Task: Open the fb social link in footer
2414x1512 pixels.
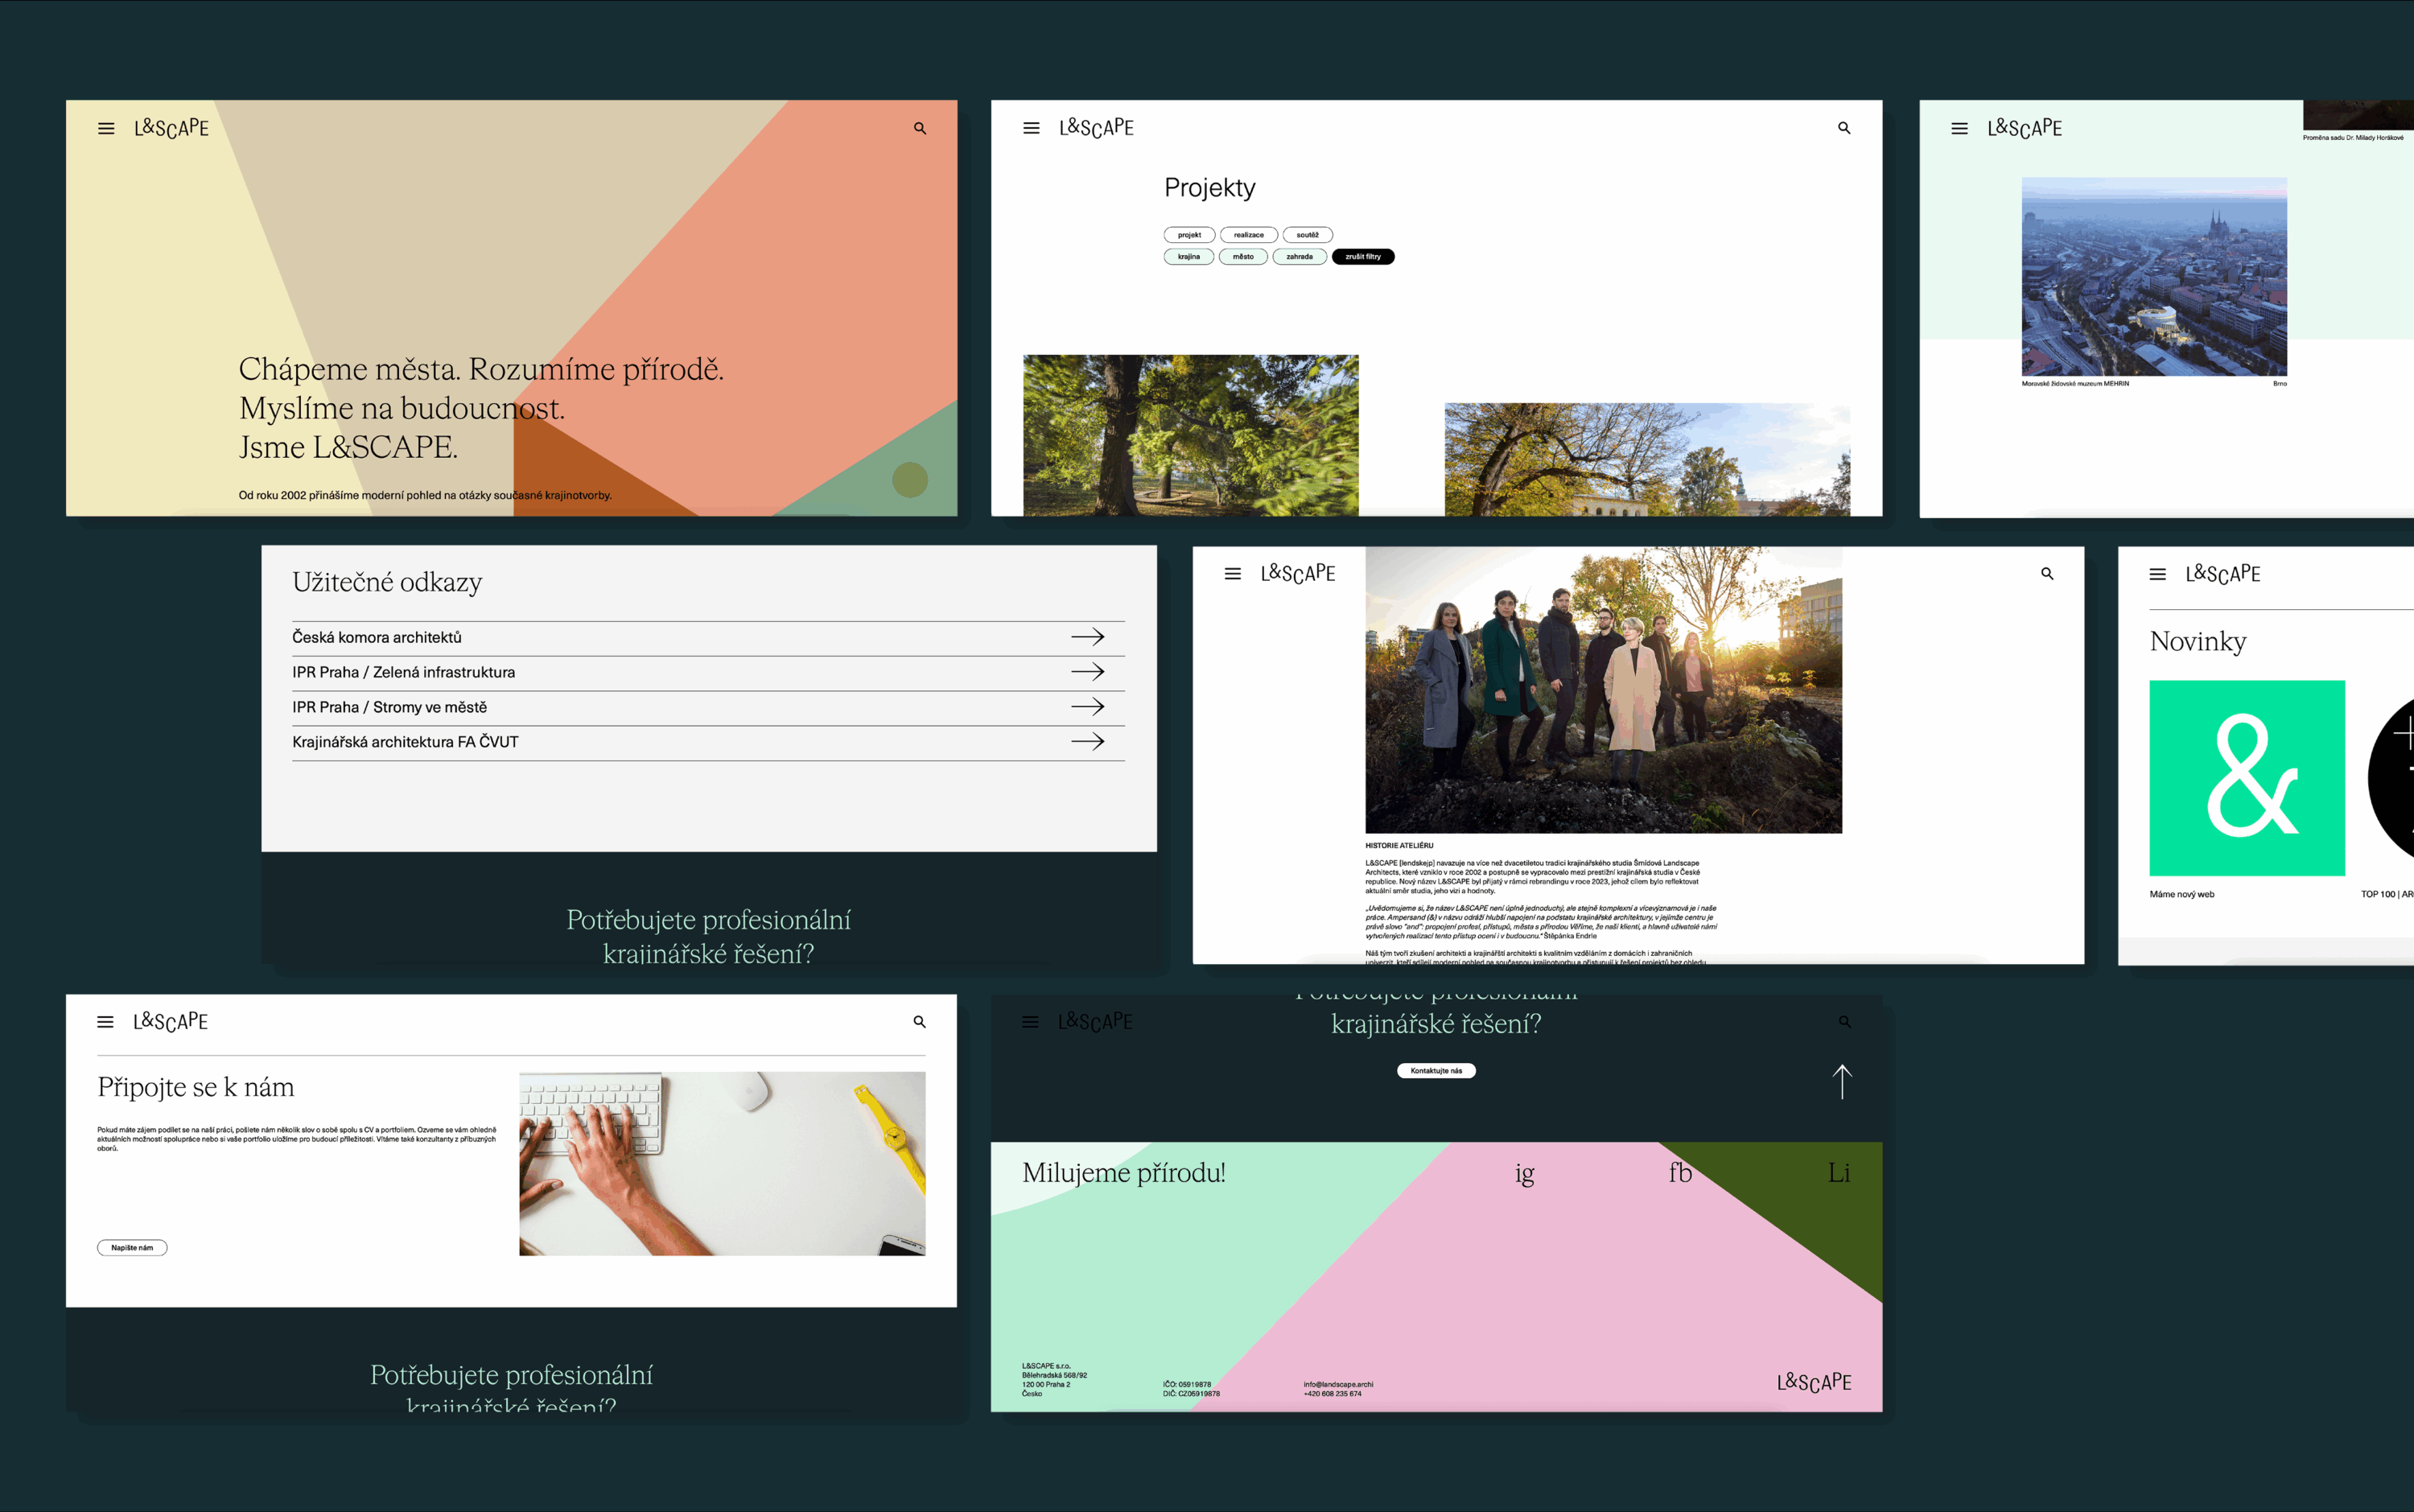Action: [1680, 1173]
